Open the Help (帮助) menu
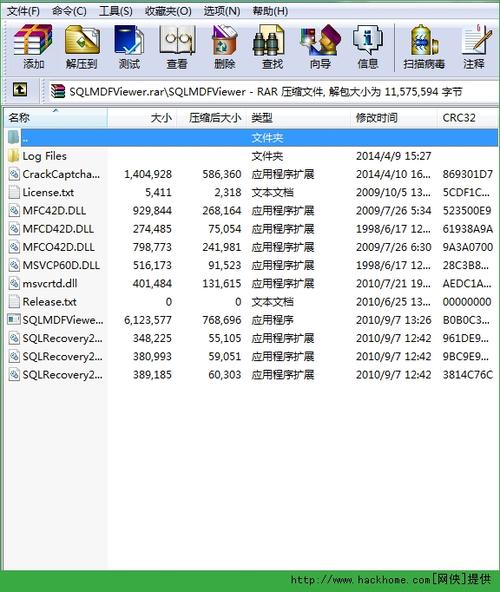Image resolution: width=500 pixels, height=592 pixels. 270,11
